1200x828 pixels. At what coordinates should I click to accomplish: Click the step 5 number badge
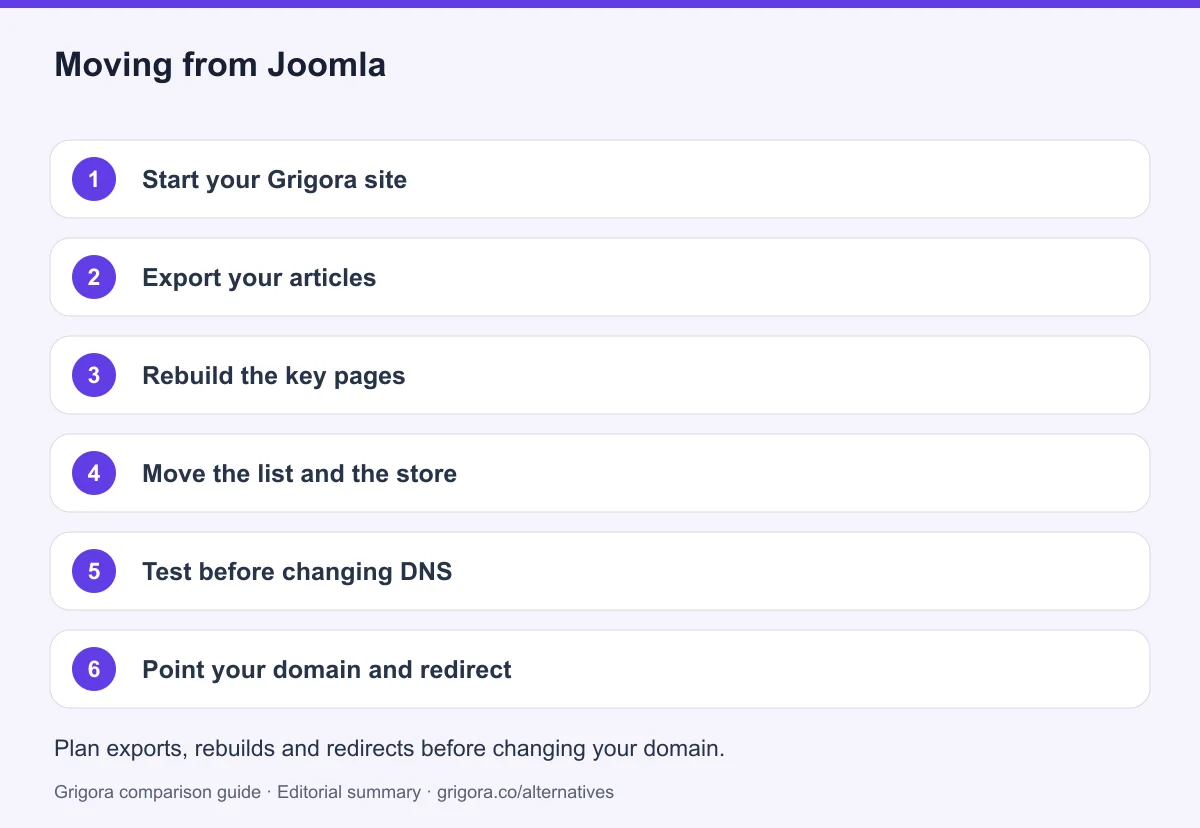(94, 571)
